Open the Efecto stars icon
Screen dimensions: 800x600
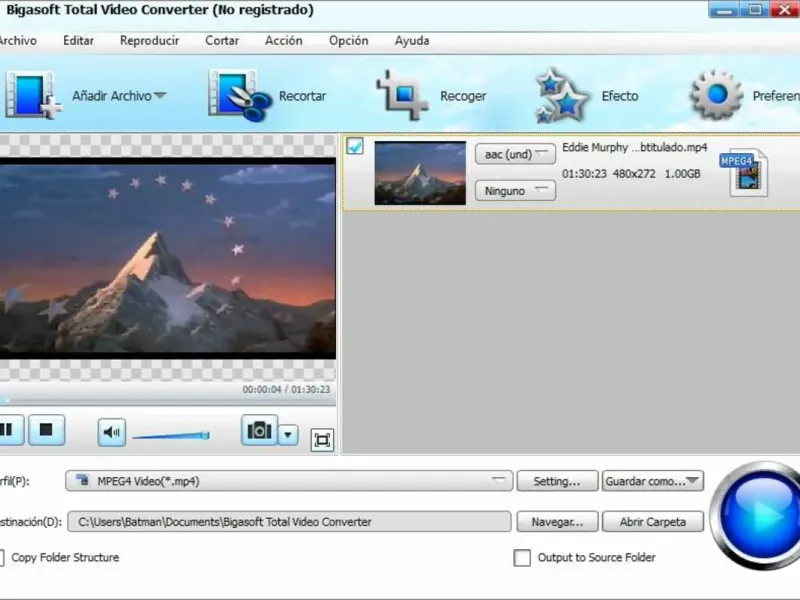[562, 95]
